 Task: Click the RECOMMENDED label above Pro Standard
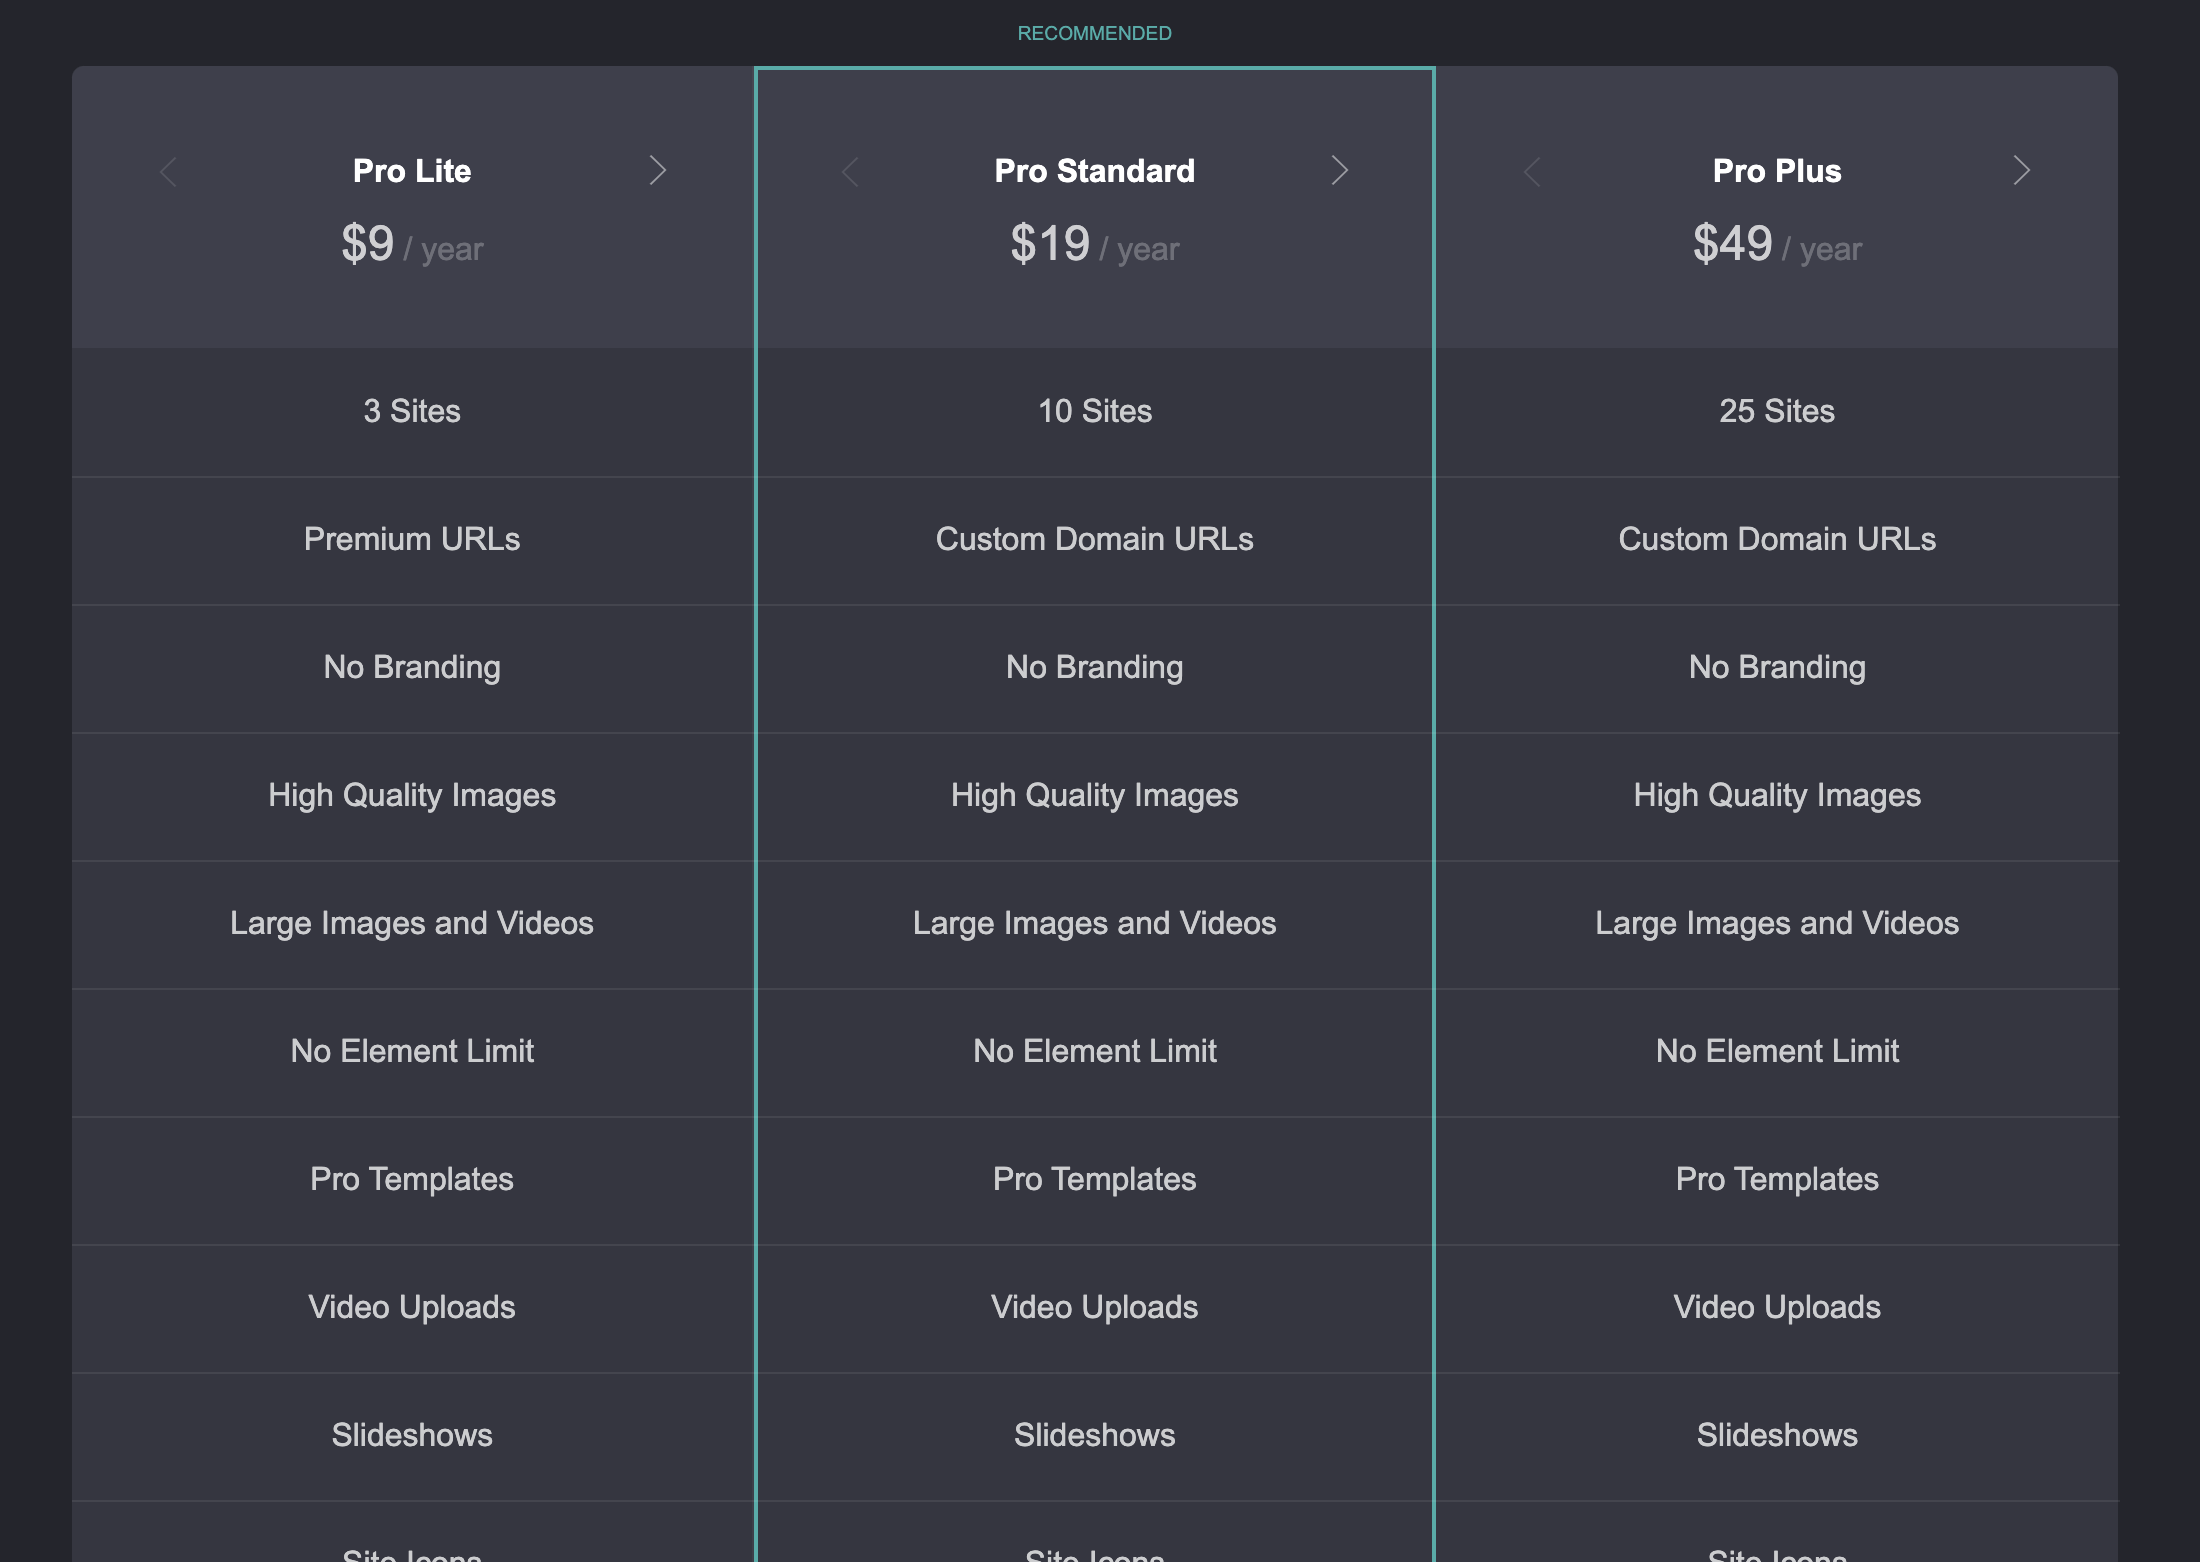click(1094, 33)
